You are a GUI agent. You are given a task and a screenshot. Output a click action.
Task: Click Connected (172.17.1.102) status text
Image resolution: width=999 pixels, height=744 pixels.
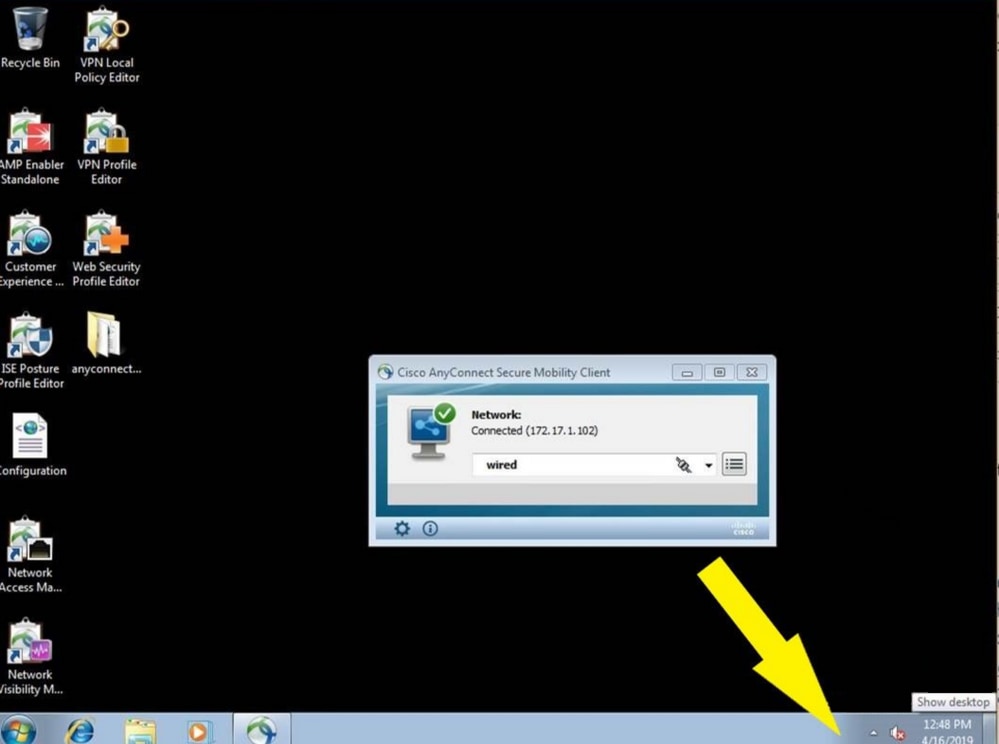(x=534, y=431)
